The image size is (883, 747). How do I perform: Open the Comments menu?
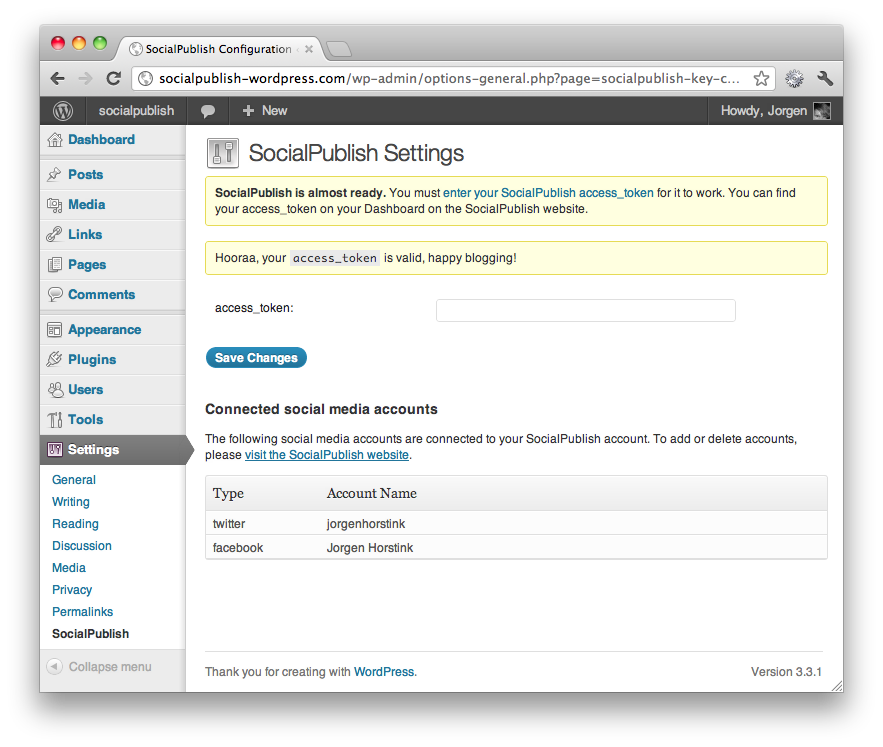pyautogui.click(x=101, y=295)
